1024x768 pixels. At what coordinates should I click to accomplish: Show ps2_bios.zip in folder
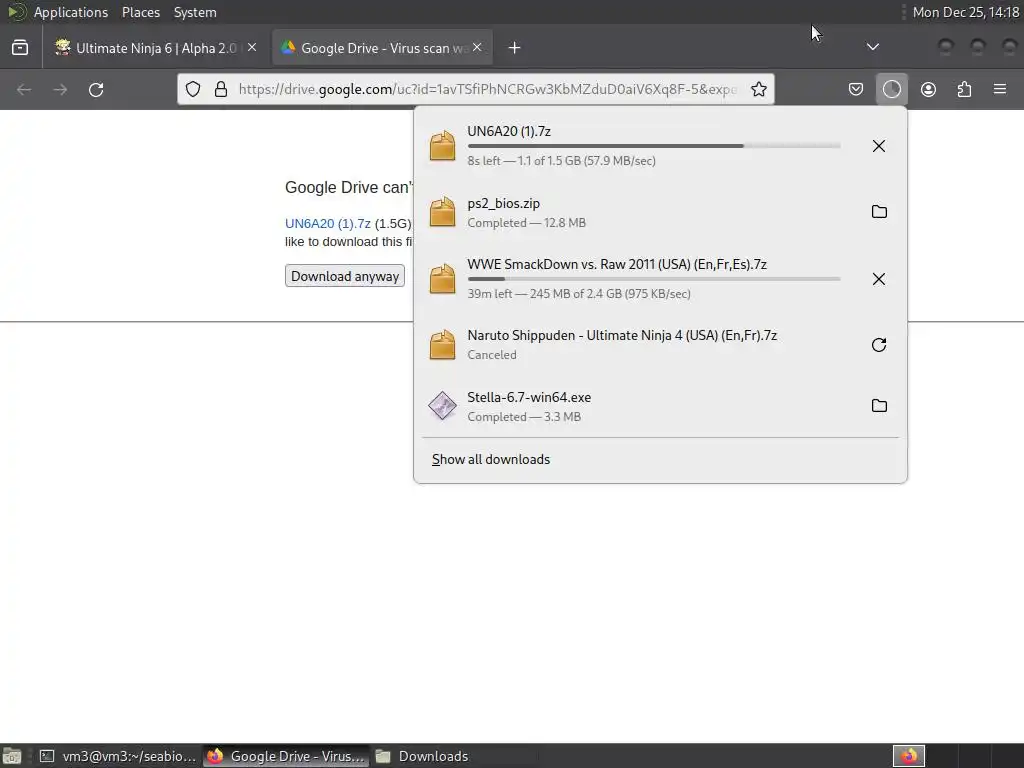pyautogui.click(x=879, y=212)
